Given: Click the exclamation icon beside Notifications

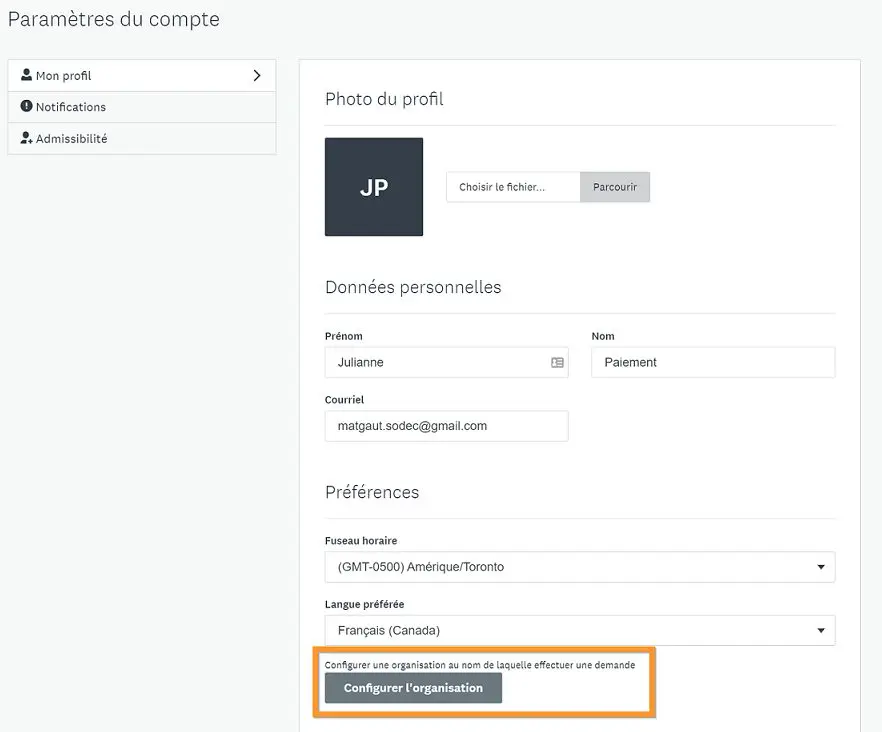Looking at the screenshot, I should tap(27, 106).
